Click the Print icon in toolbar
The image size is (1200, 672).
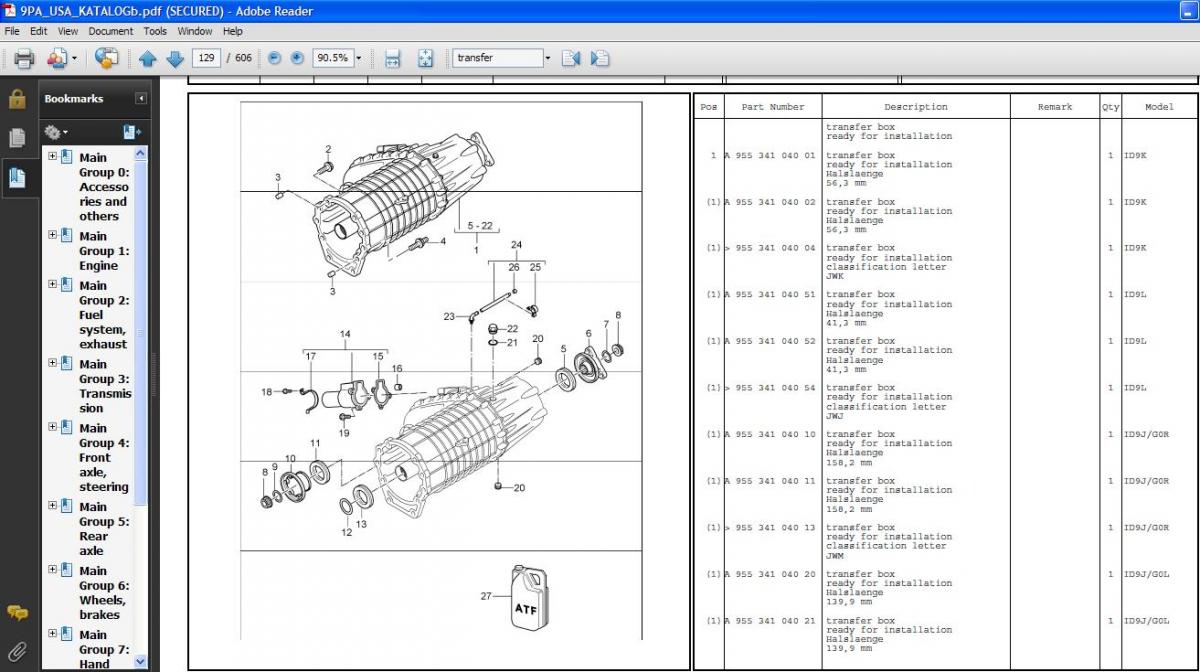point(24,58)
